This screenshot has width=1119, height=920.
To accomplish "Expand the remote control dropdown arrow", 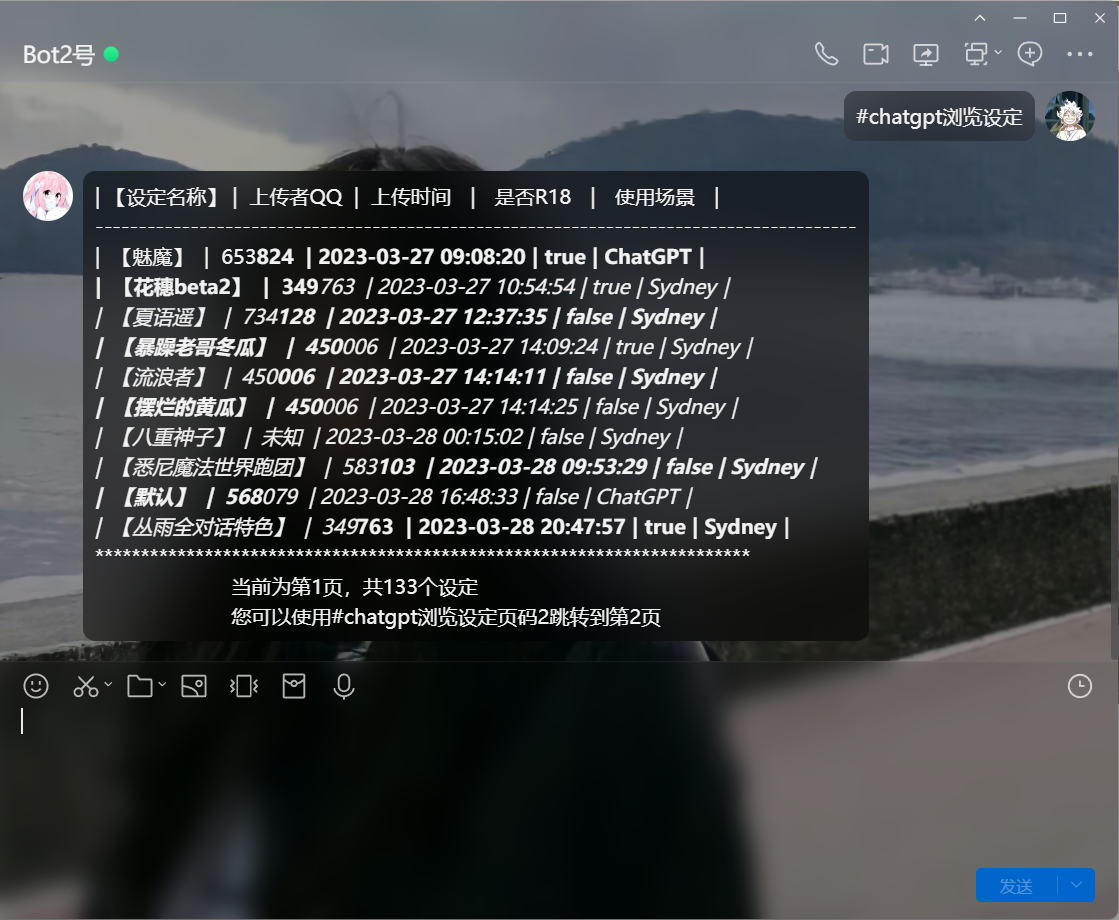I will pos(998,53).
